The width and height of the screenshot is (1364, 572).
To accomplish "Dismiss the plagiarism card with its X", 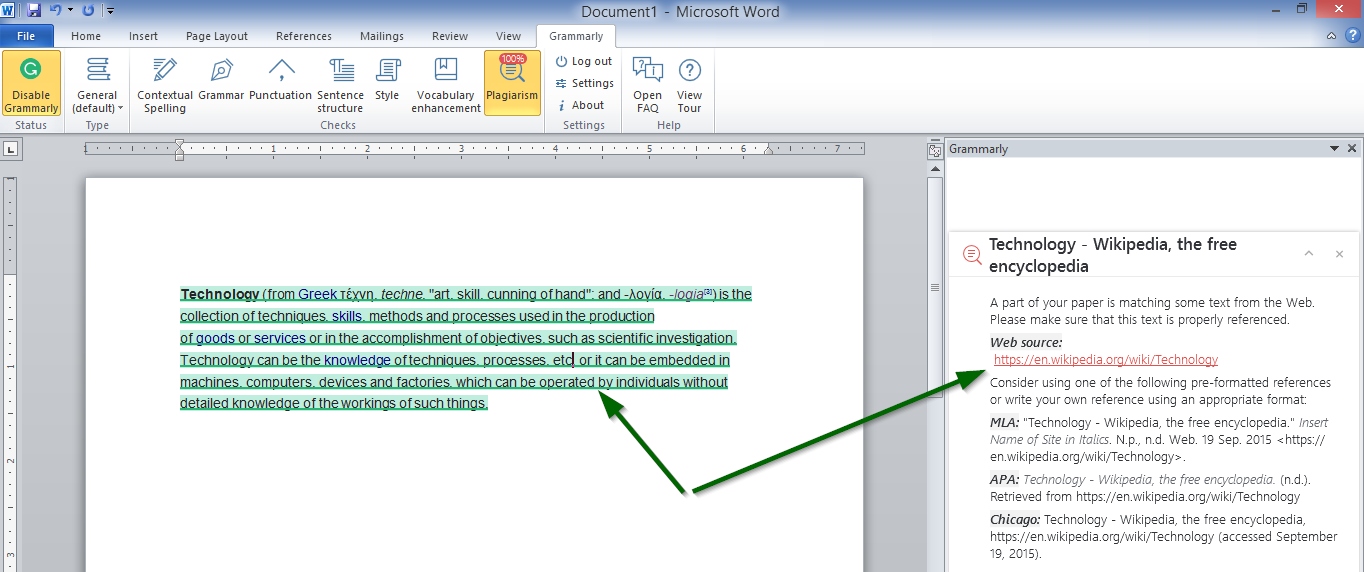I will click(1339, 254).
